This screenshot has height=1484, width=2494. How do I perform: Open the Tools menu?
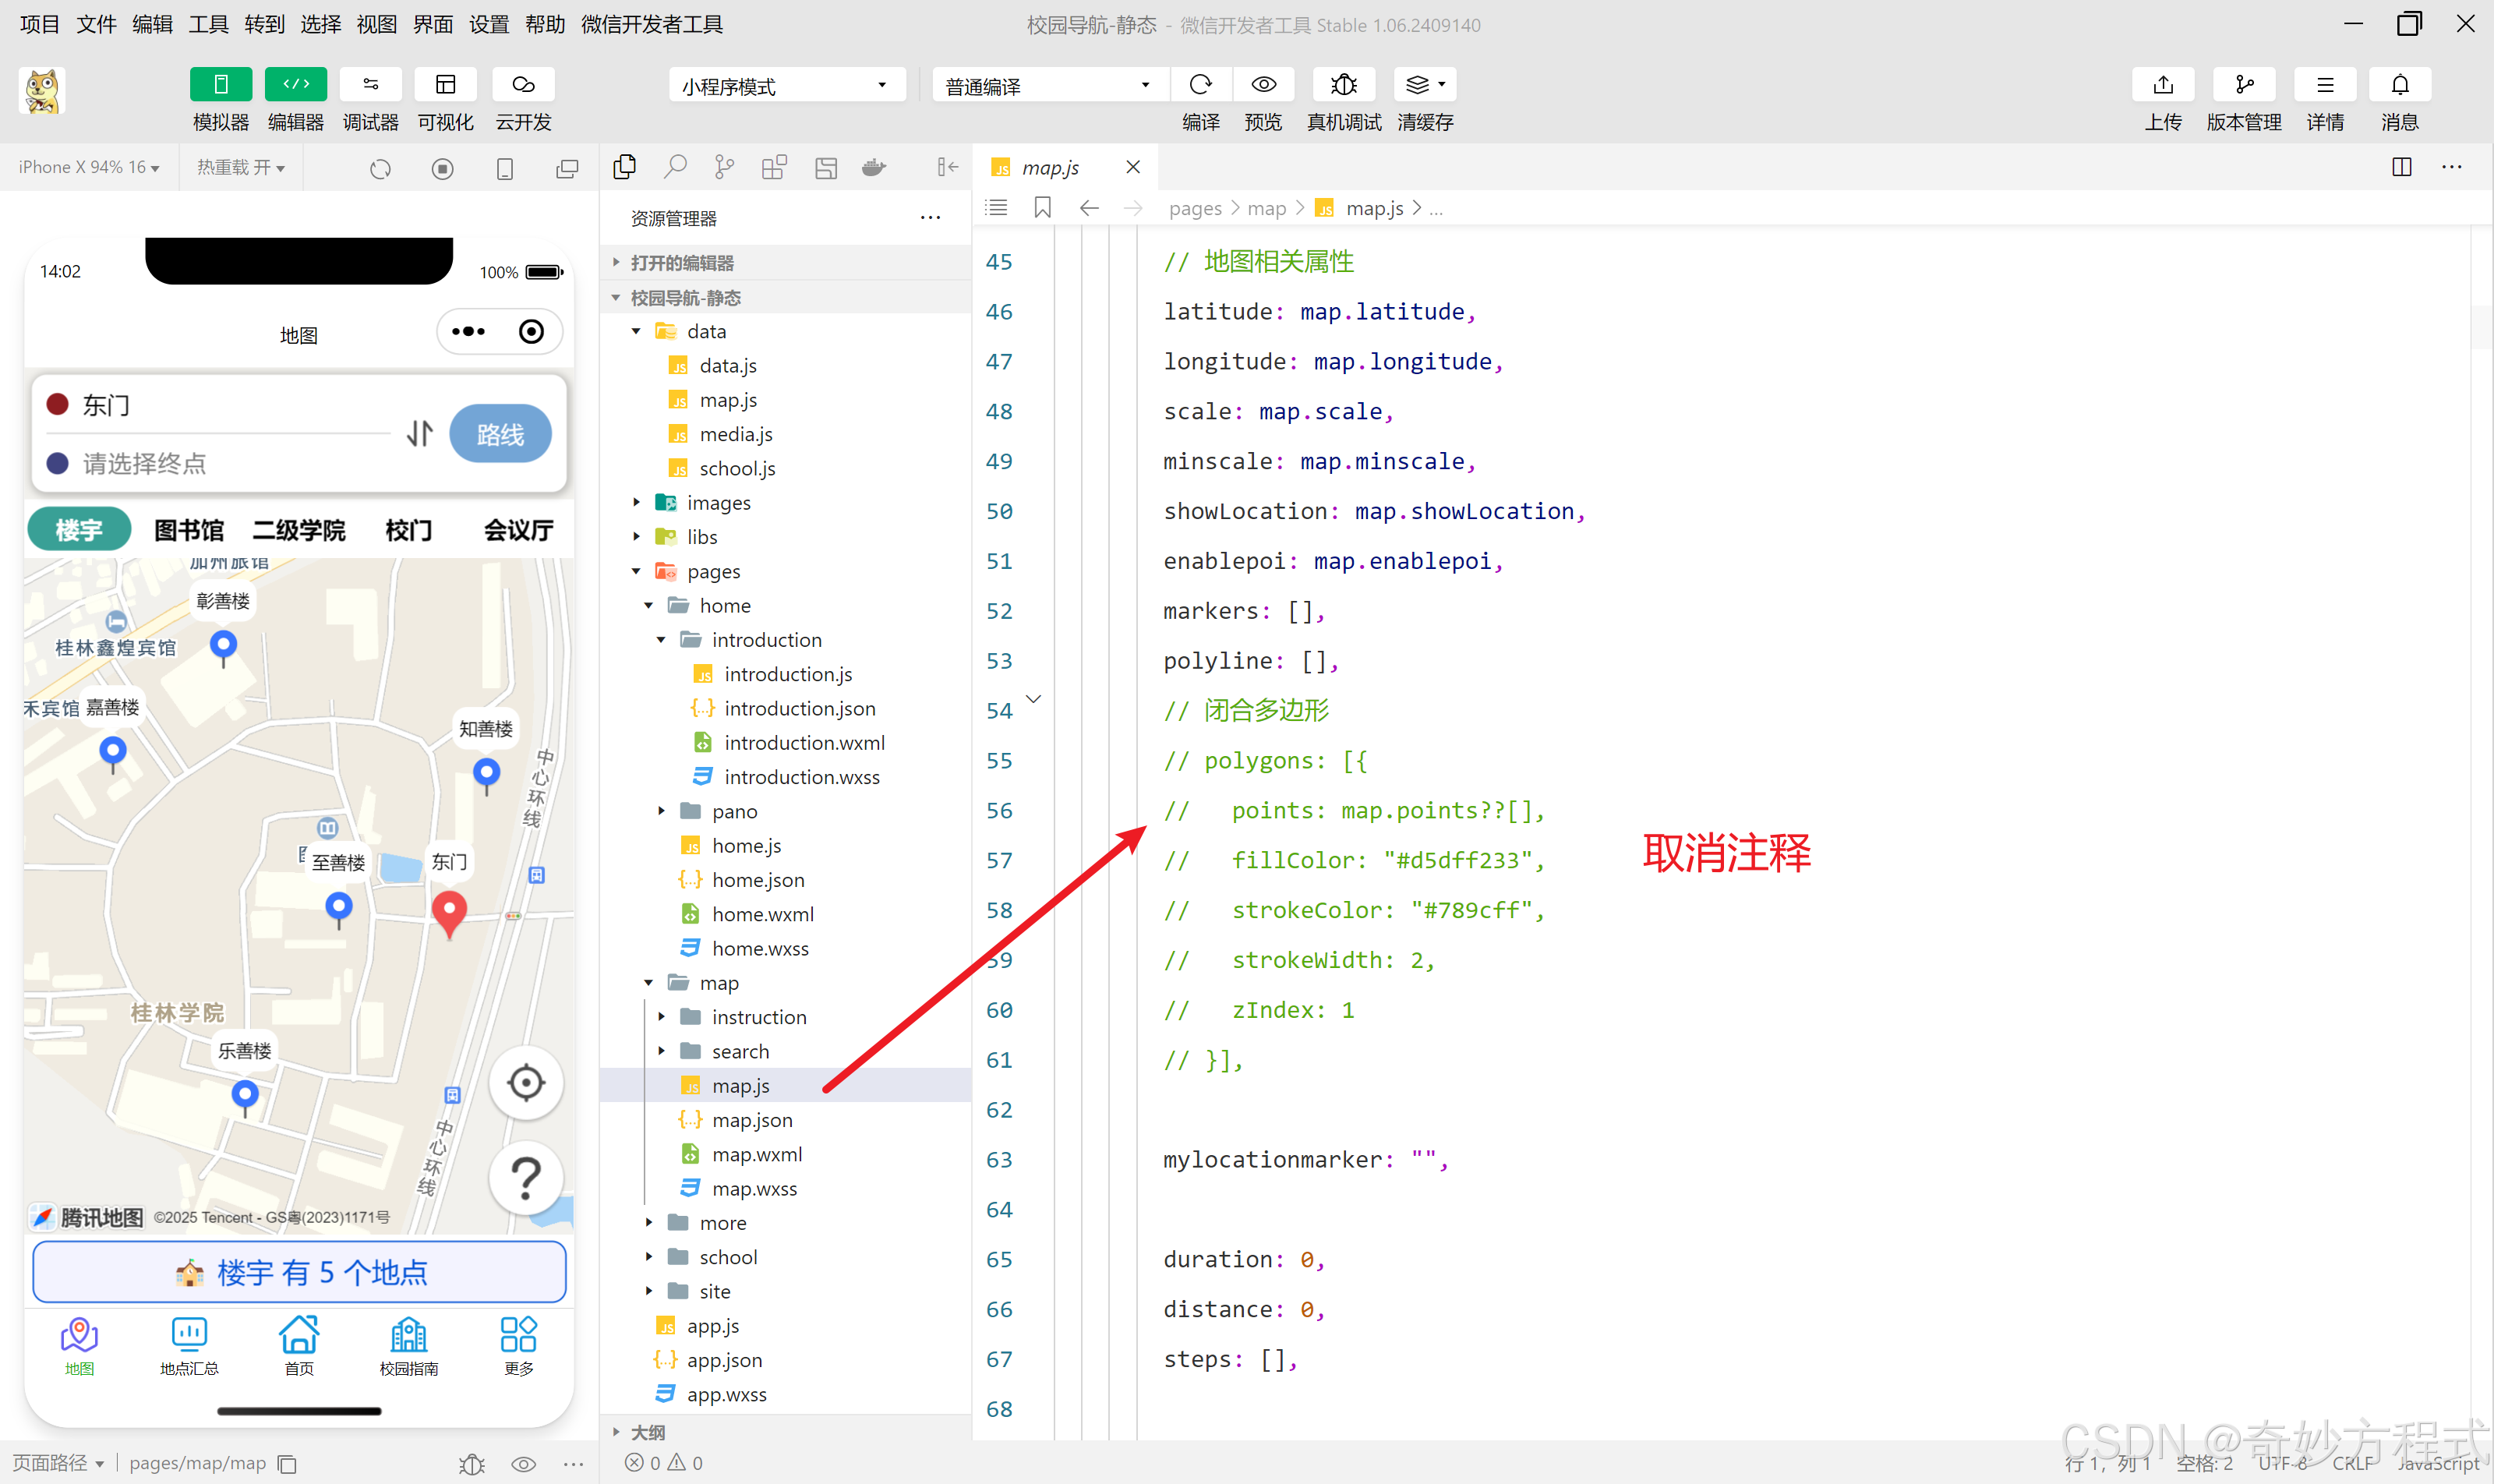tap(208, 24)
